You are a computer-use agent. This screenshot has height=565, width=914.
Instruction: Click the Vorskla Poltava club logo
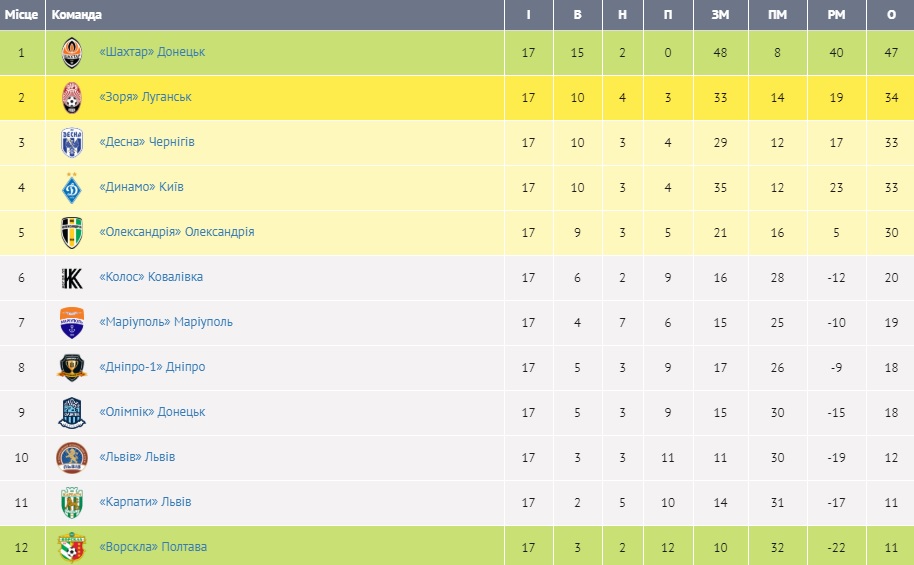click(x=72, y=546)
